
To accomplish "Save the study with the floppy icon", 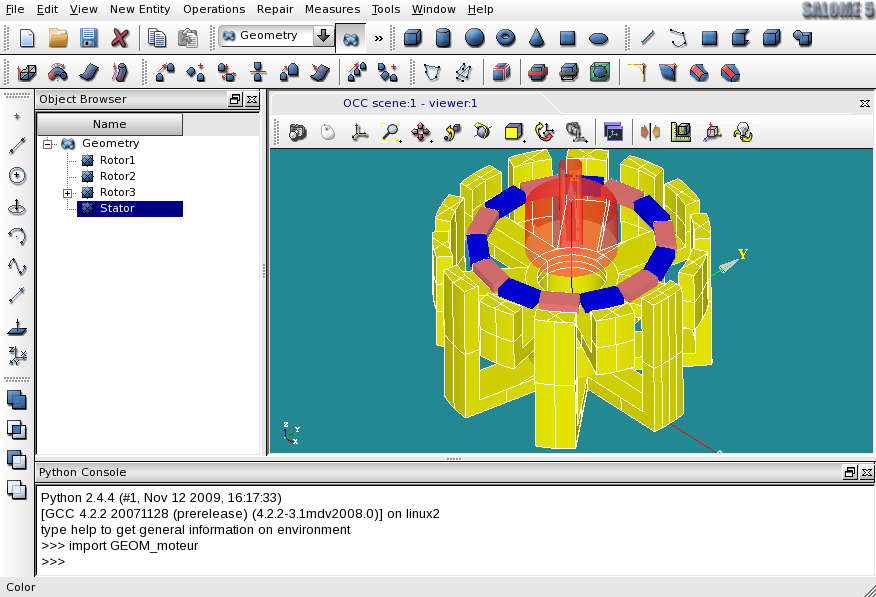I will pyautogui.click(x=89, y=38).
